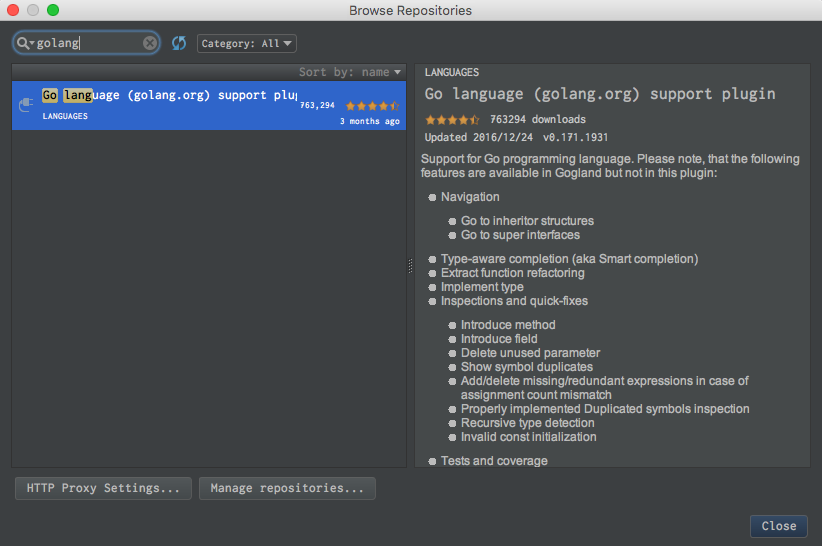This screenshot has width=822, height=546.
Task: Click the search magnifier icon
Action: point(23,43)
